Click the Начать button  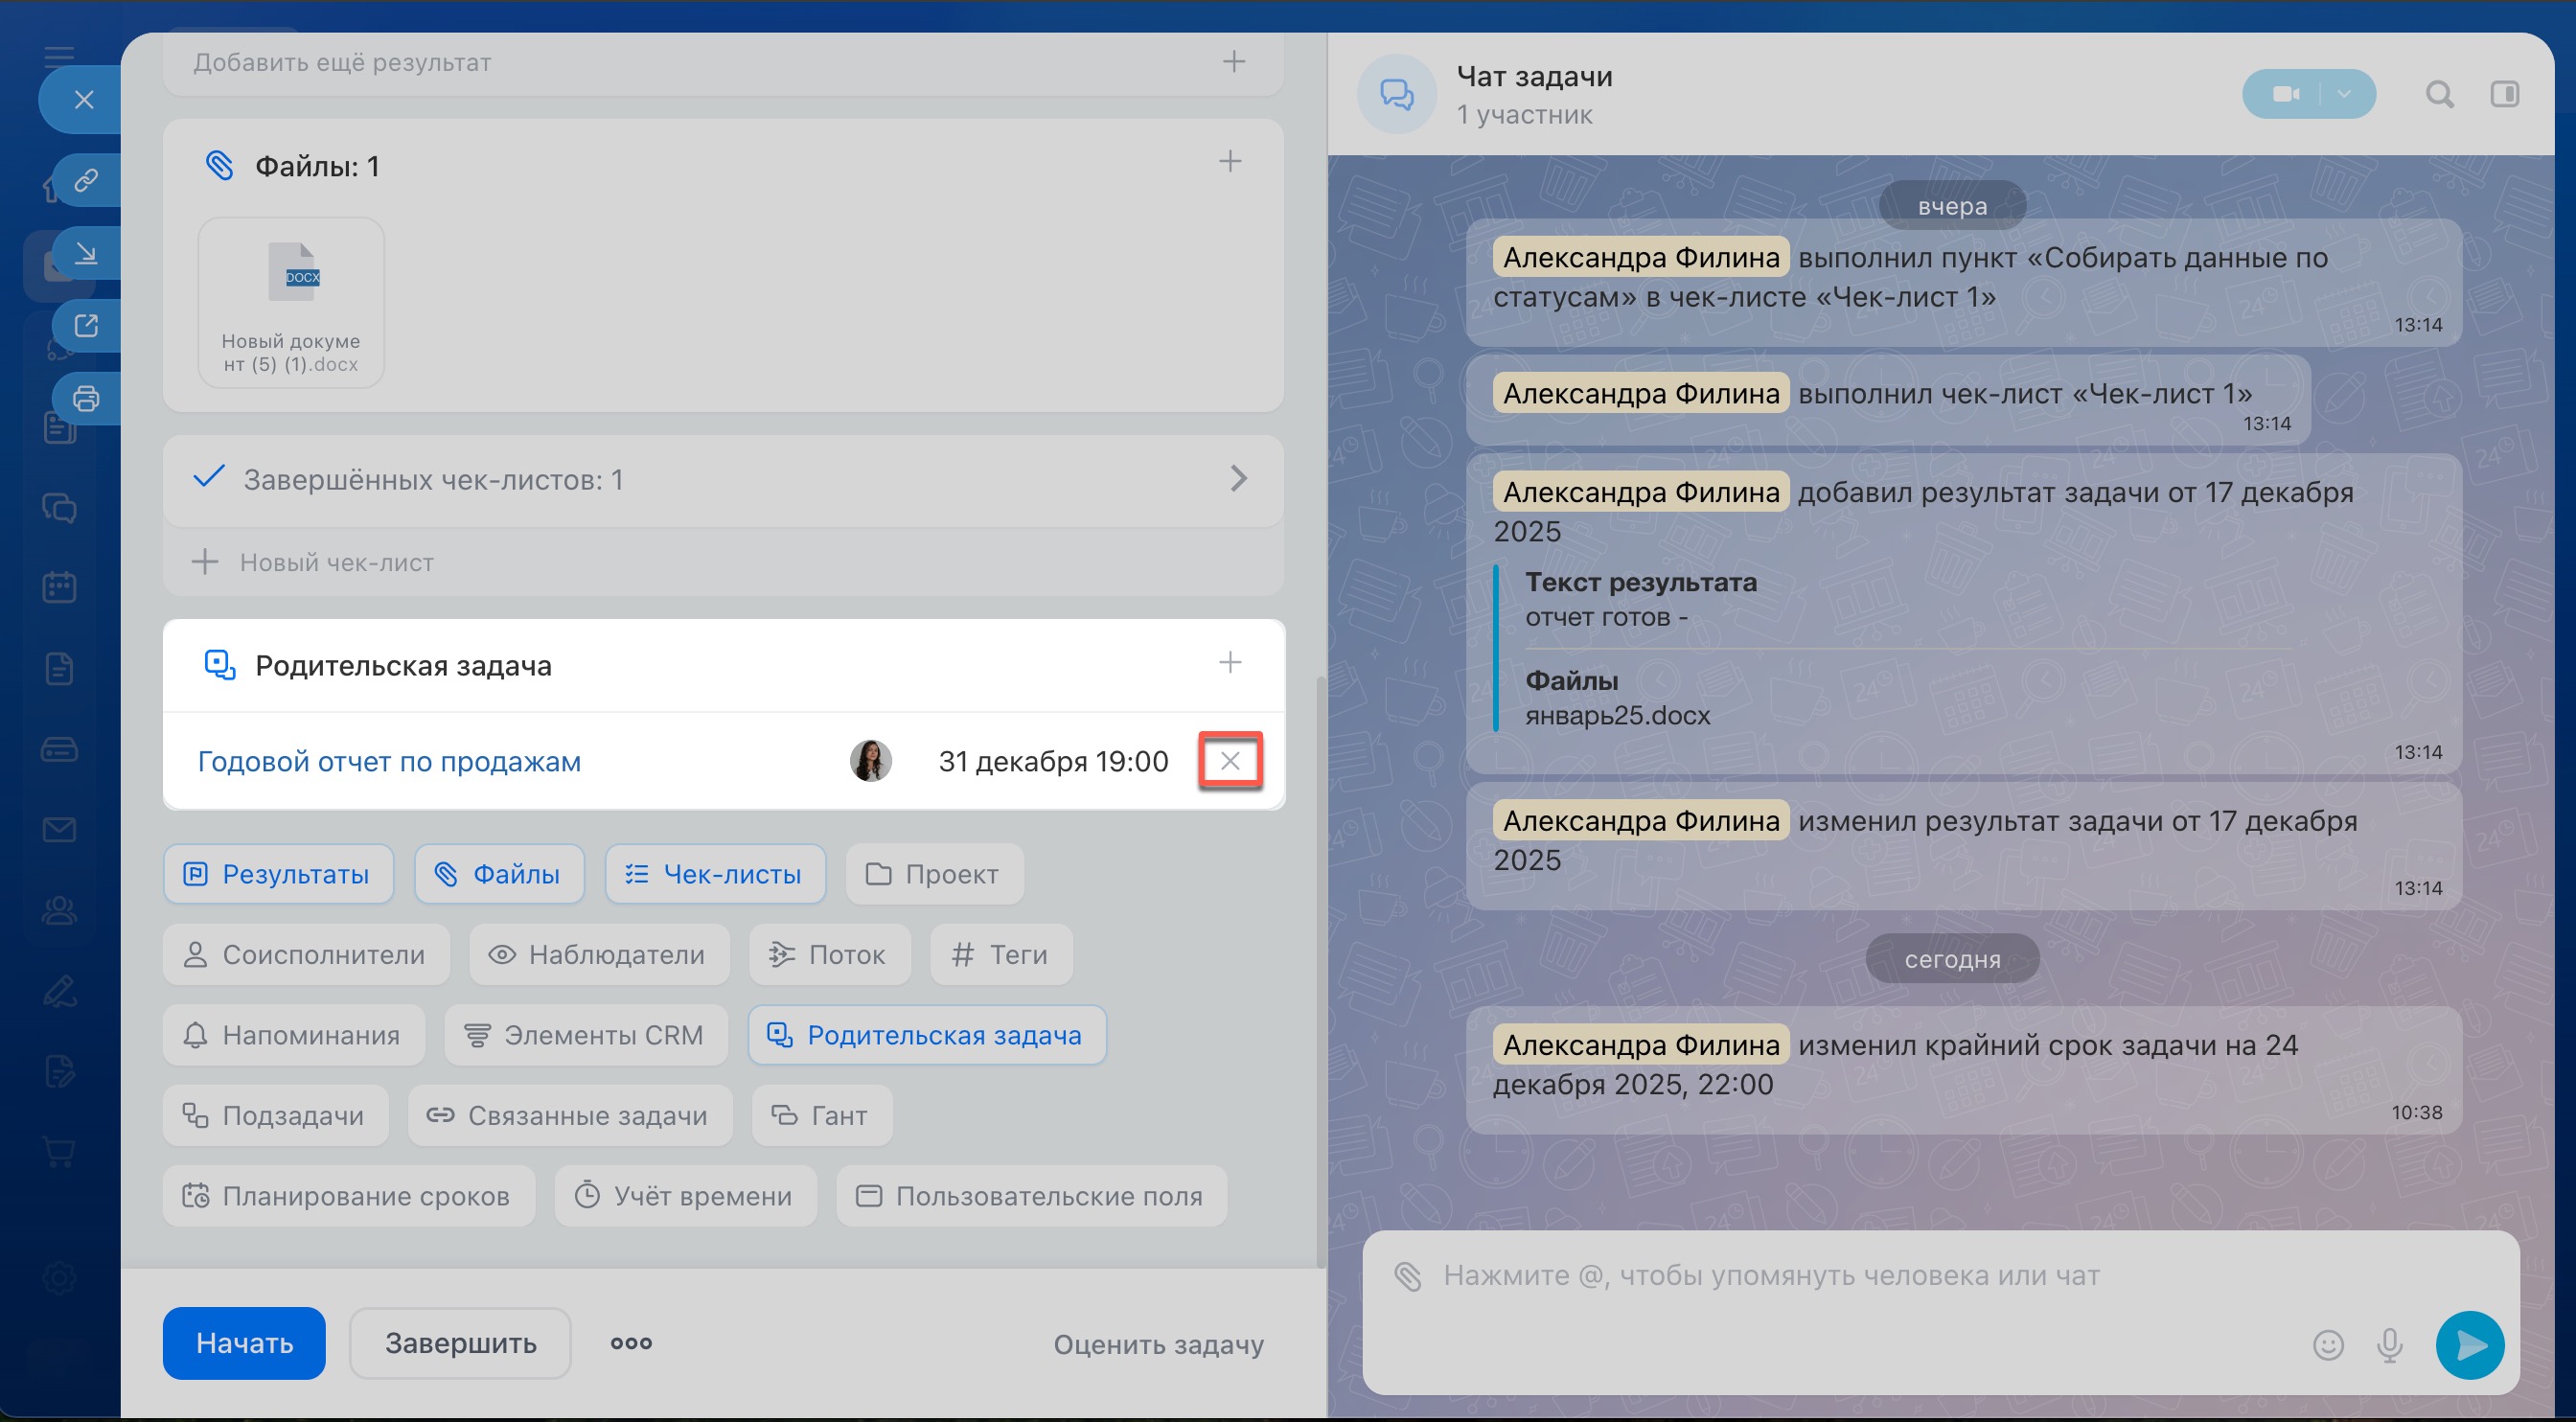pos(244,1343)
